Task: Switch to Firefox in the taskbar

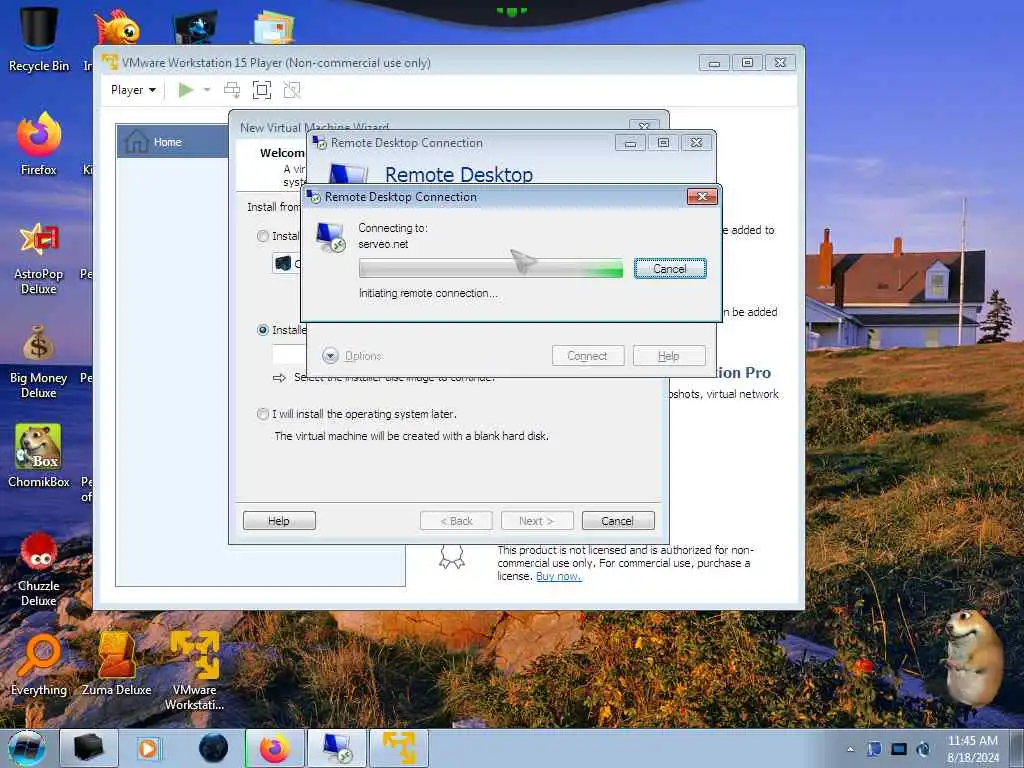Action: pos(275,748)
